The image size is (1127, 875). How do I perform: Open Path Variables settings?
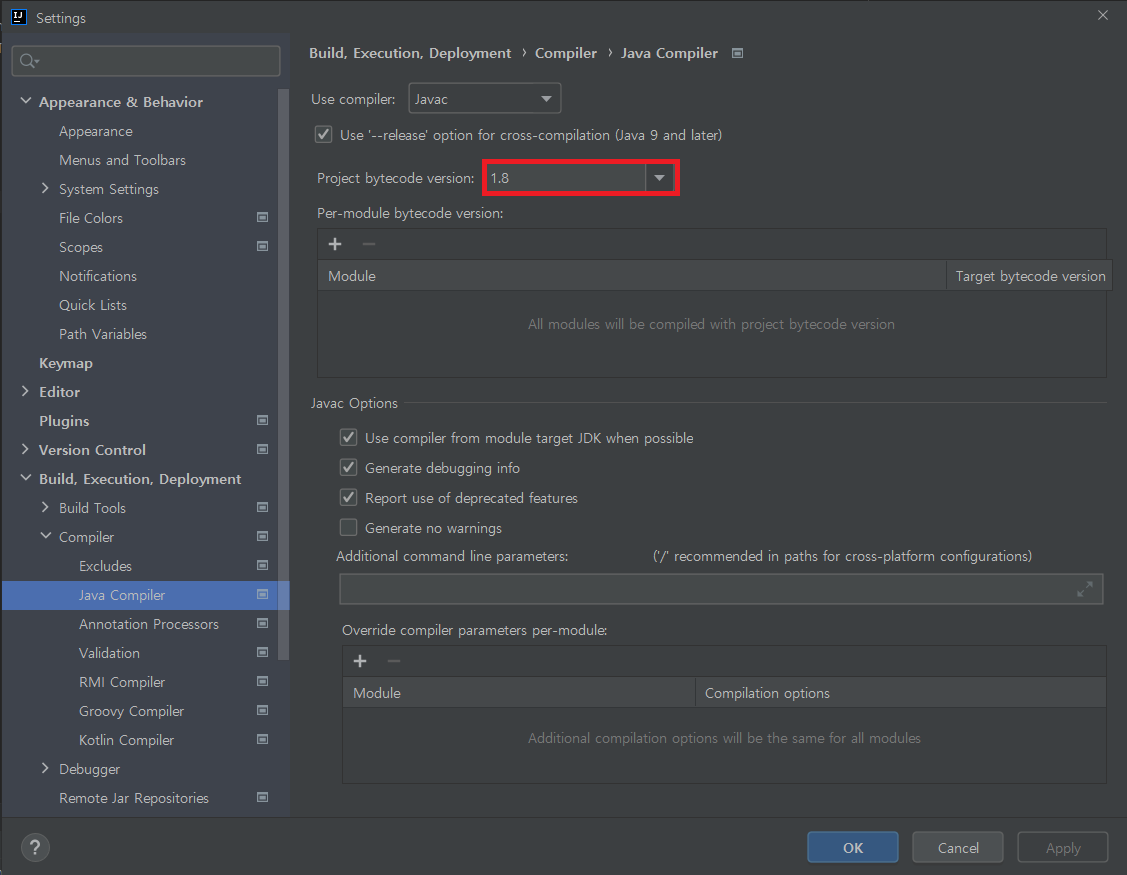[103, 334]
